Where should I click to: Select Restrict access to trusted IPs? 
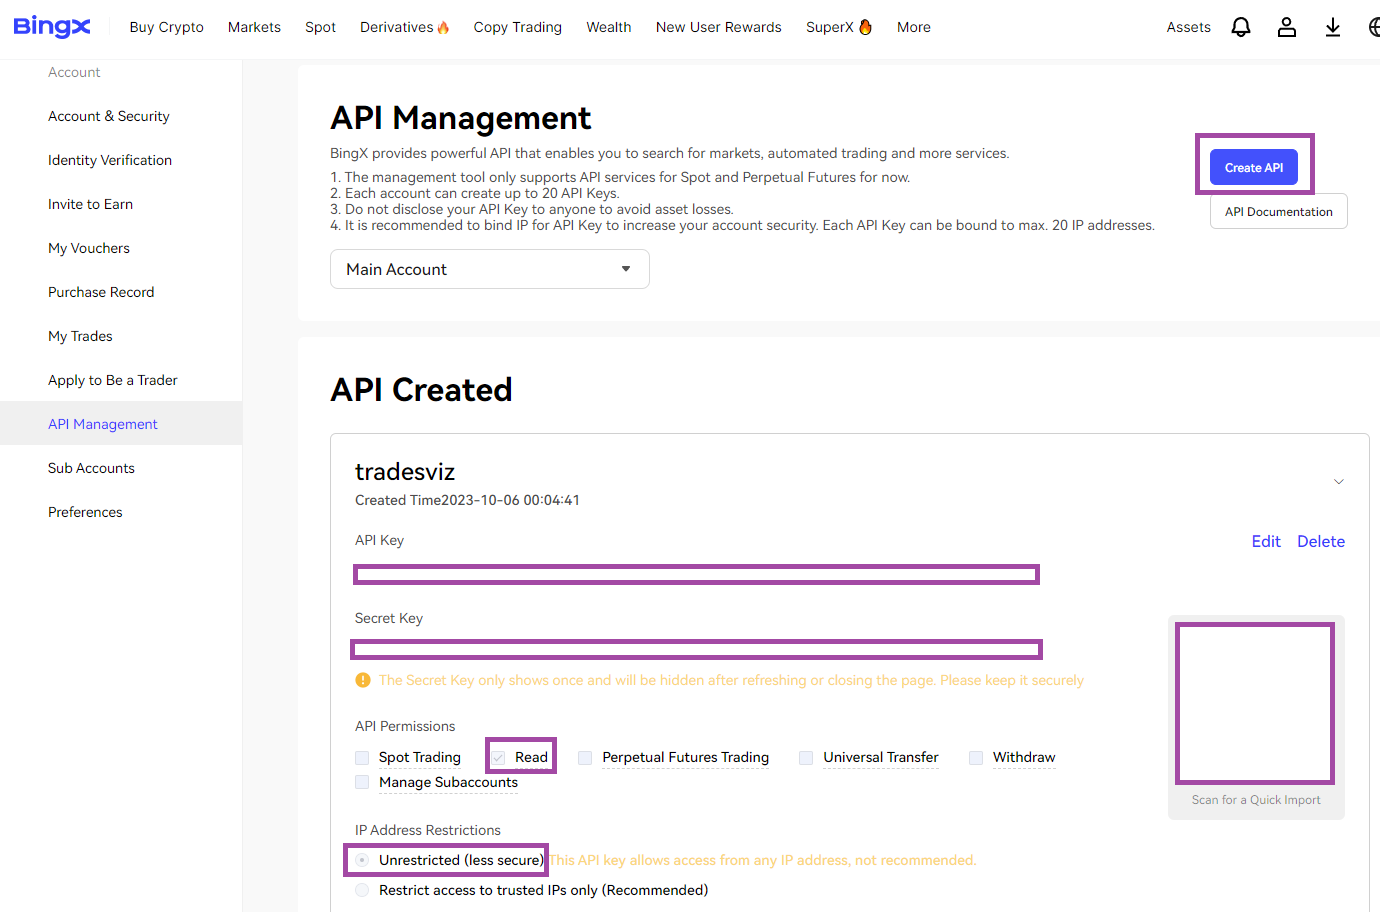click(362, 890)
